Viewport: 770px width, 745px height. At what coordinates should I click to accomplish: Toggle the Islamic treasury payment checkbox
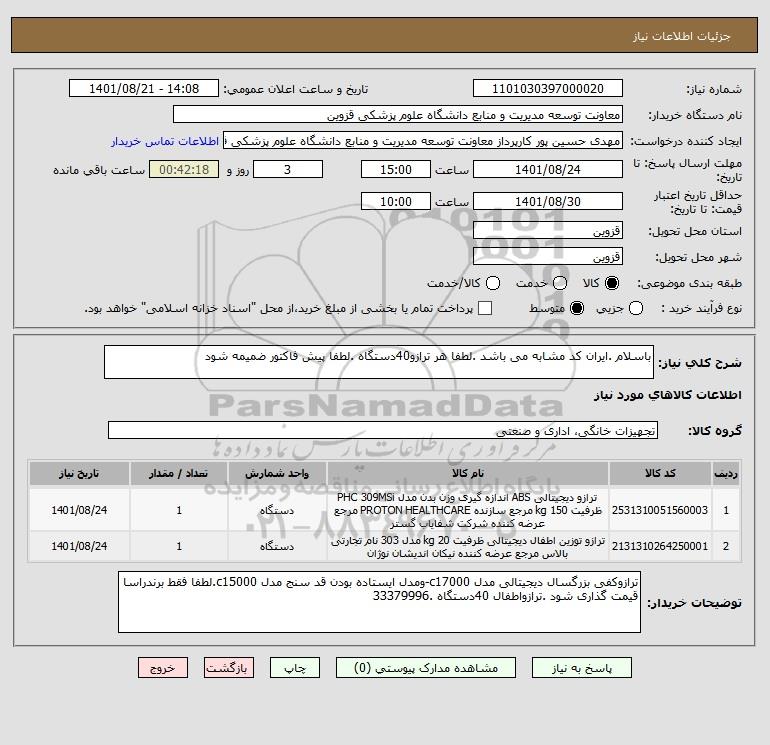tap(485, 308)
